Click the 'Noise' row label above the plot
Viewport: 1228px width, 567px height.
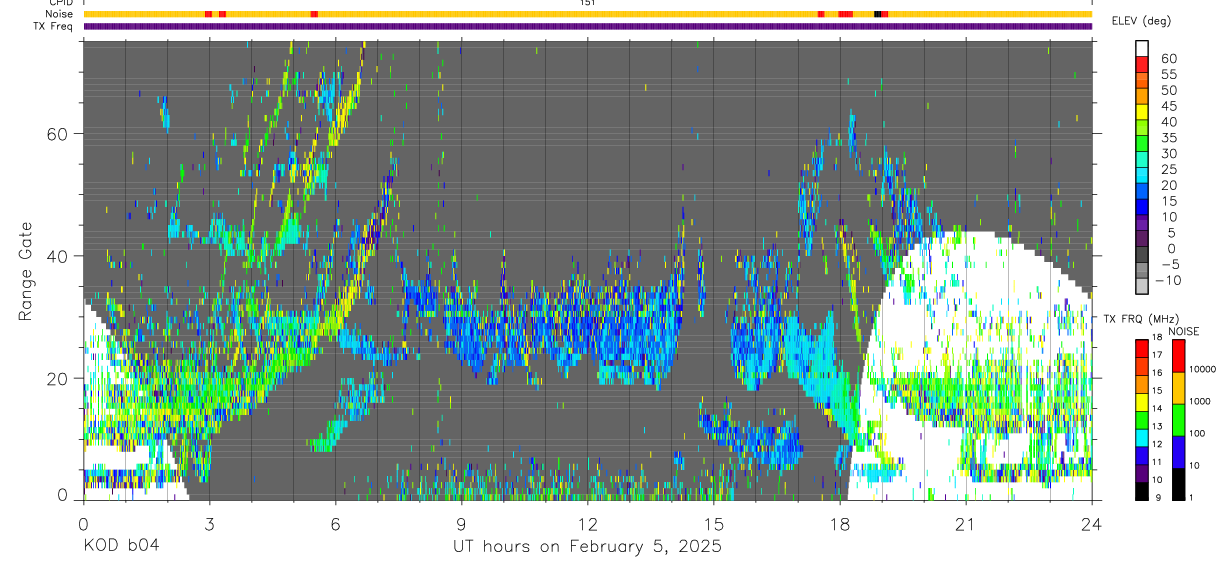[60, 14]
